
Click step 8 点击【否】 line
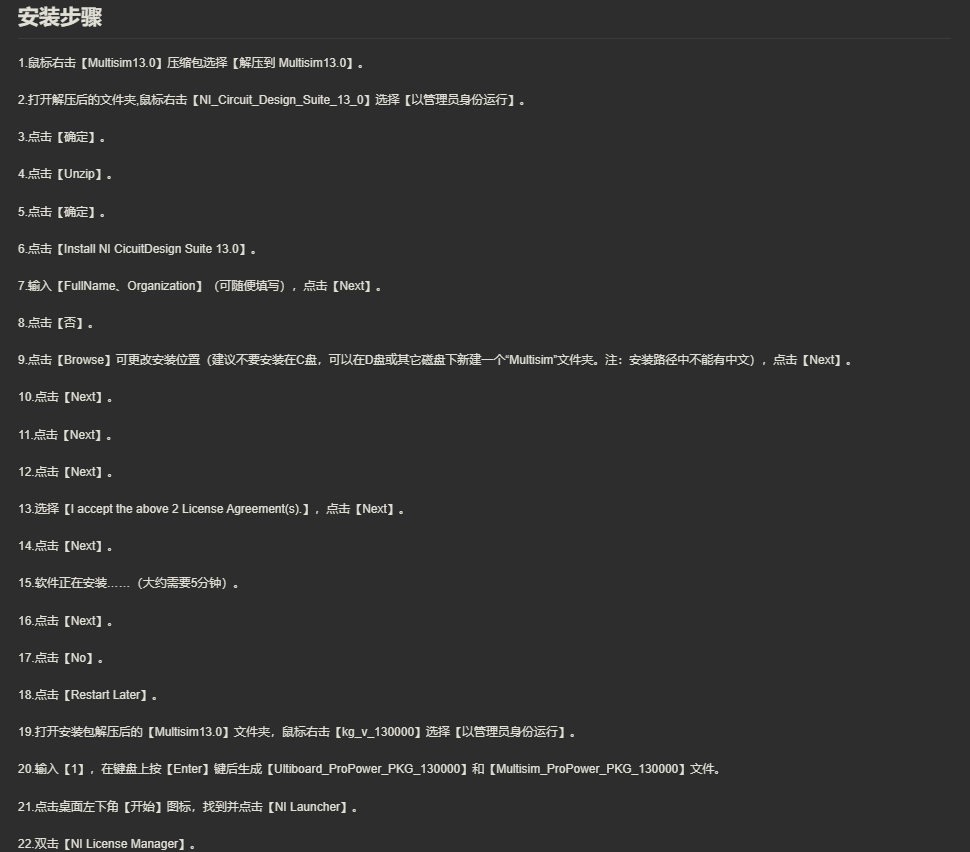click(x=55, y=324)
